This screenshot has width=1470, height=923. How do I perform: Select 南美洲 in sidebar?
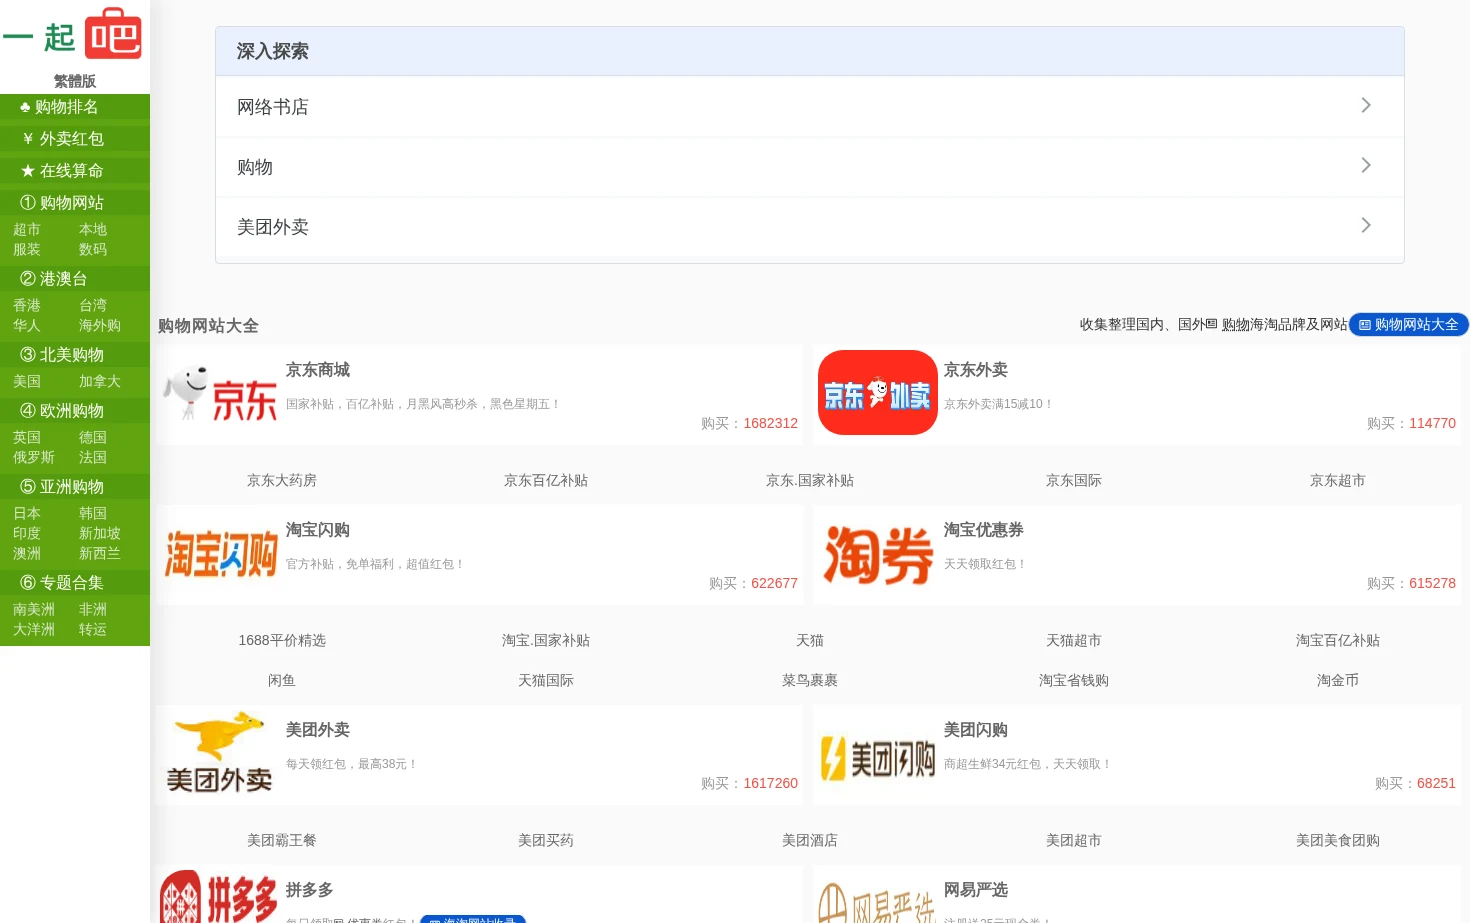point(34,610)
